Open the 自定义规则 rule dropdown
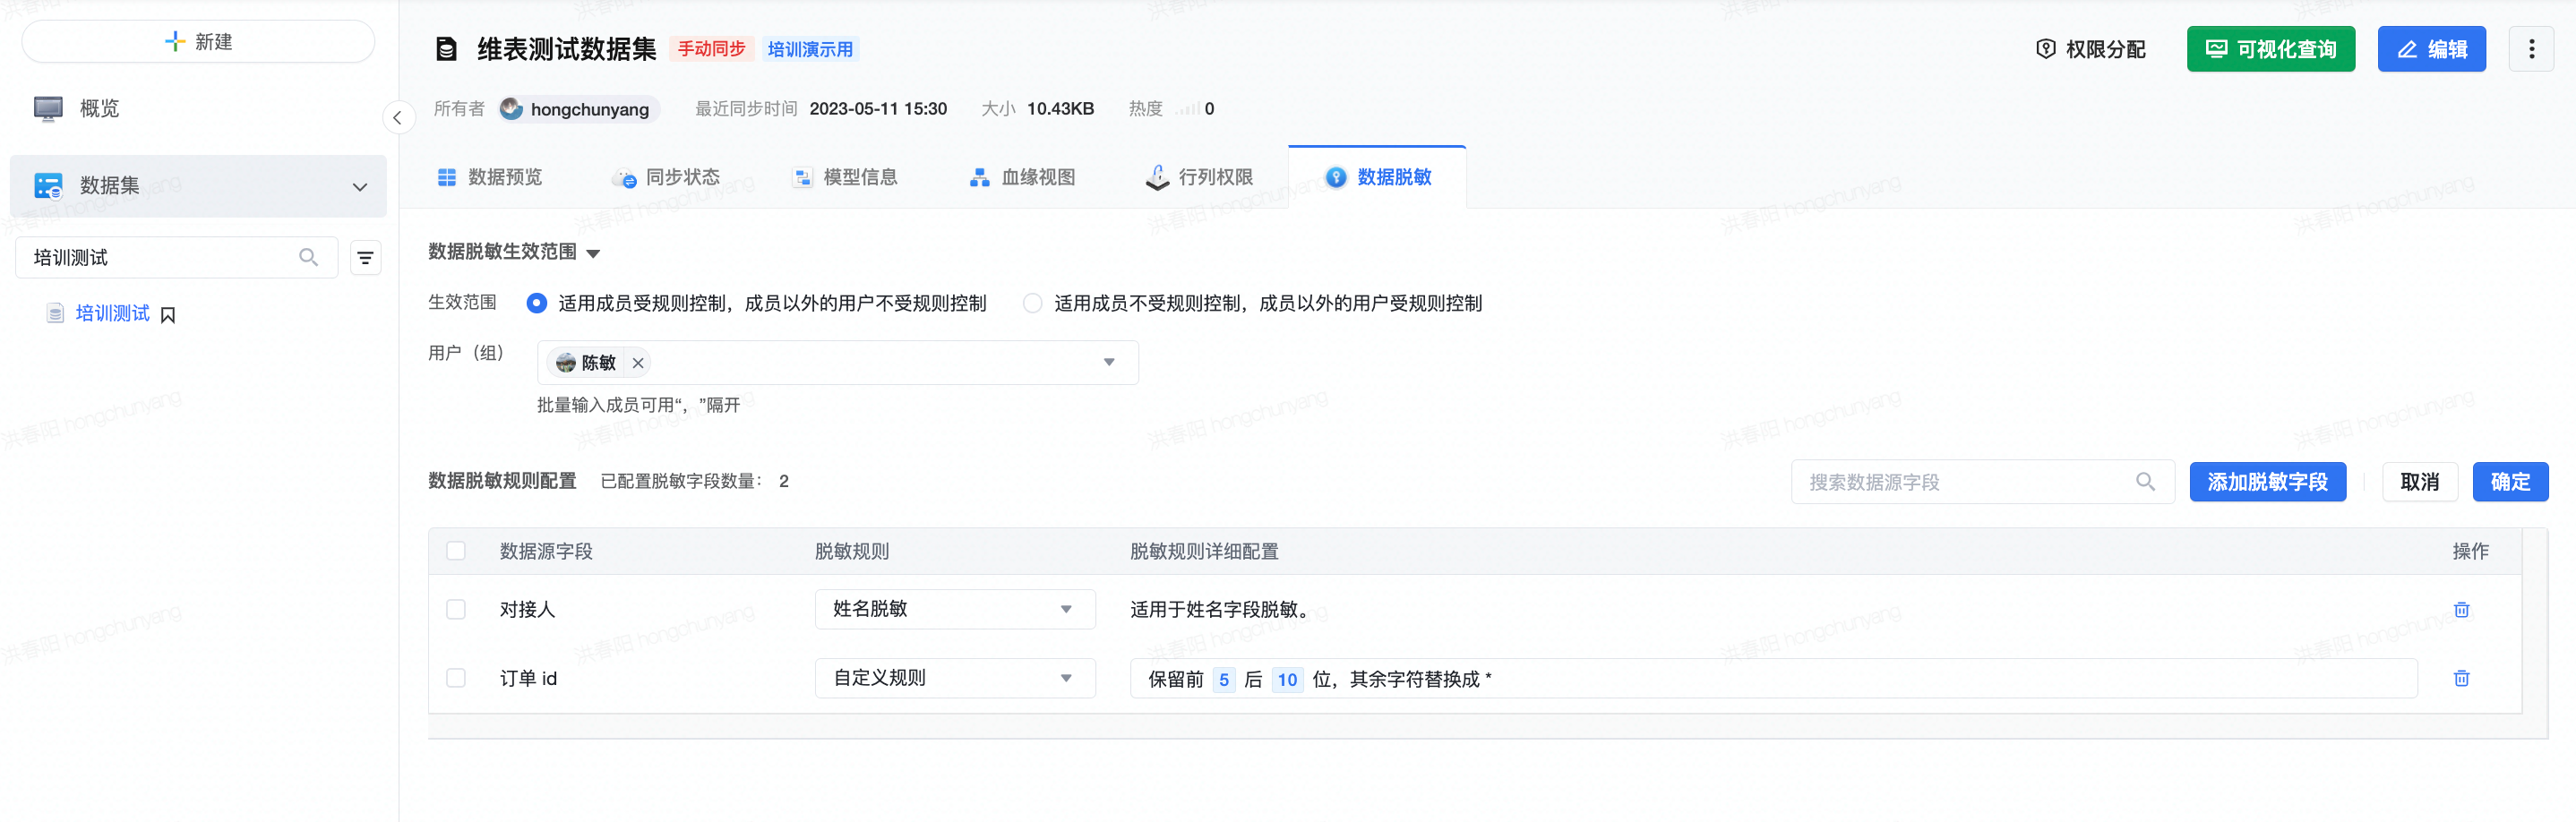 coord(955,678)
